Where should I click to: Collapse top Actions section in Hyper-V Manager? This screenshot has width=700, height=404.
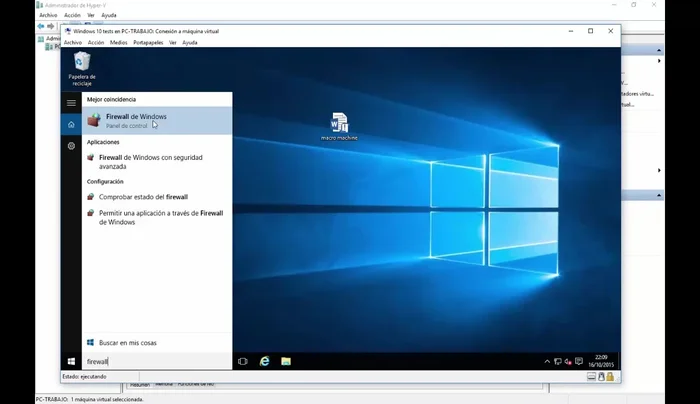[x=659, y=50]
